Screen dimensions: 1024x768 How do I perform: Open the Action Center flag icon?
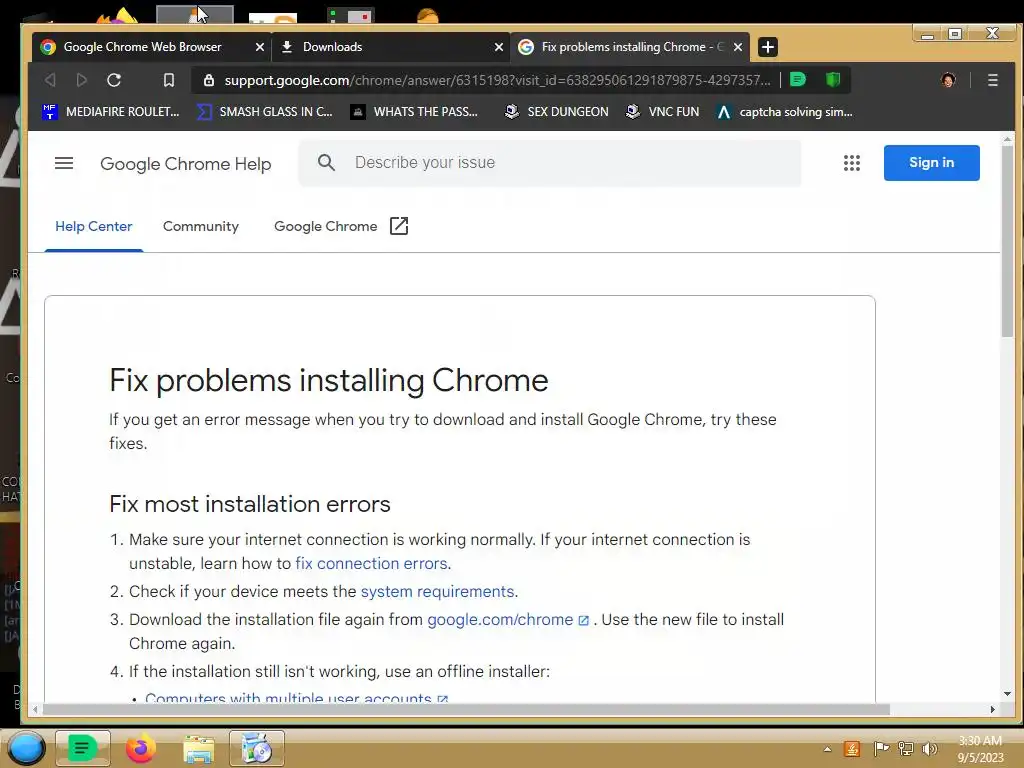click(x=880, y=749)
